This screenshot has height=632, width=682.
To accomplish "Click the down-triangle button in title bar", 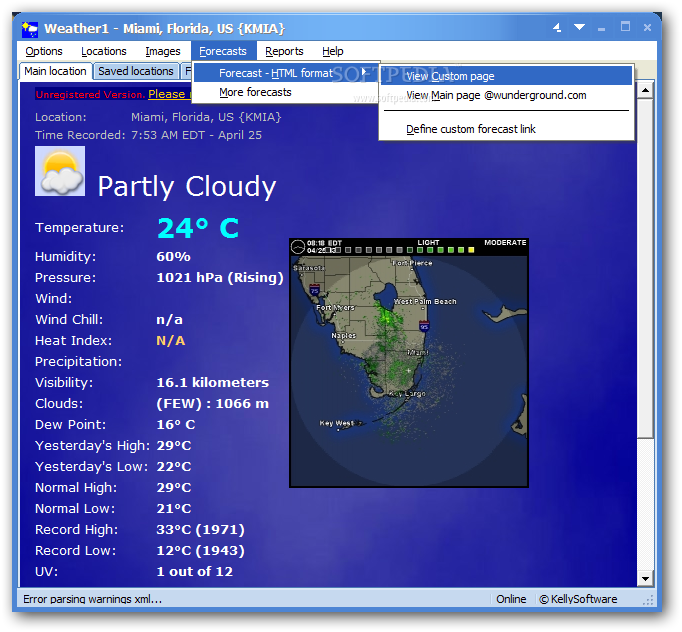I will 579,27.
